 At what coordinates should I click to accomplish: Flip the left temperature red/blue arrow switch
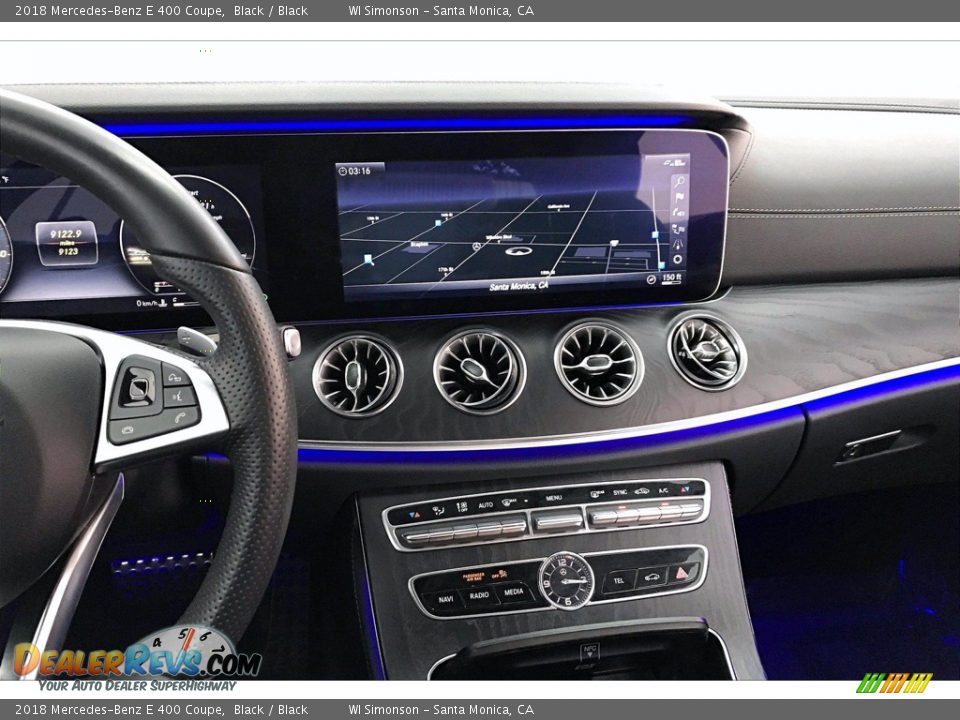[417, 537]
